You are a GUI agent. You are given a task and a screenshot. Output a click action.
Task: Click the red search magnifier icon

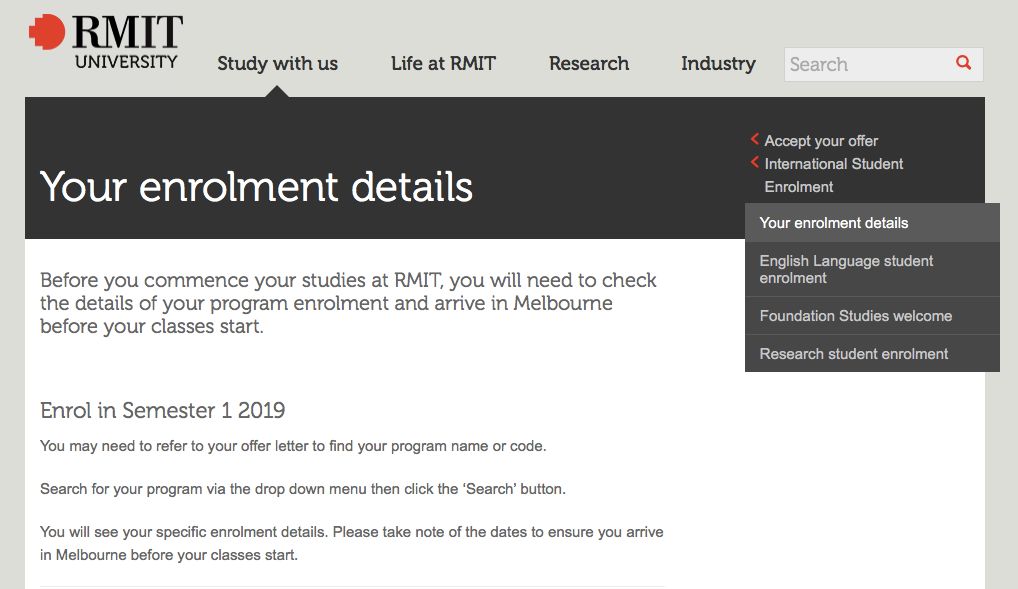pyautogui.click(x=963, y=63)
